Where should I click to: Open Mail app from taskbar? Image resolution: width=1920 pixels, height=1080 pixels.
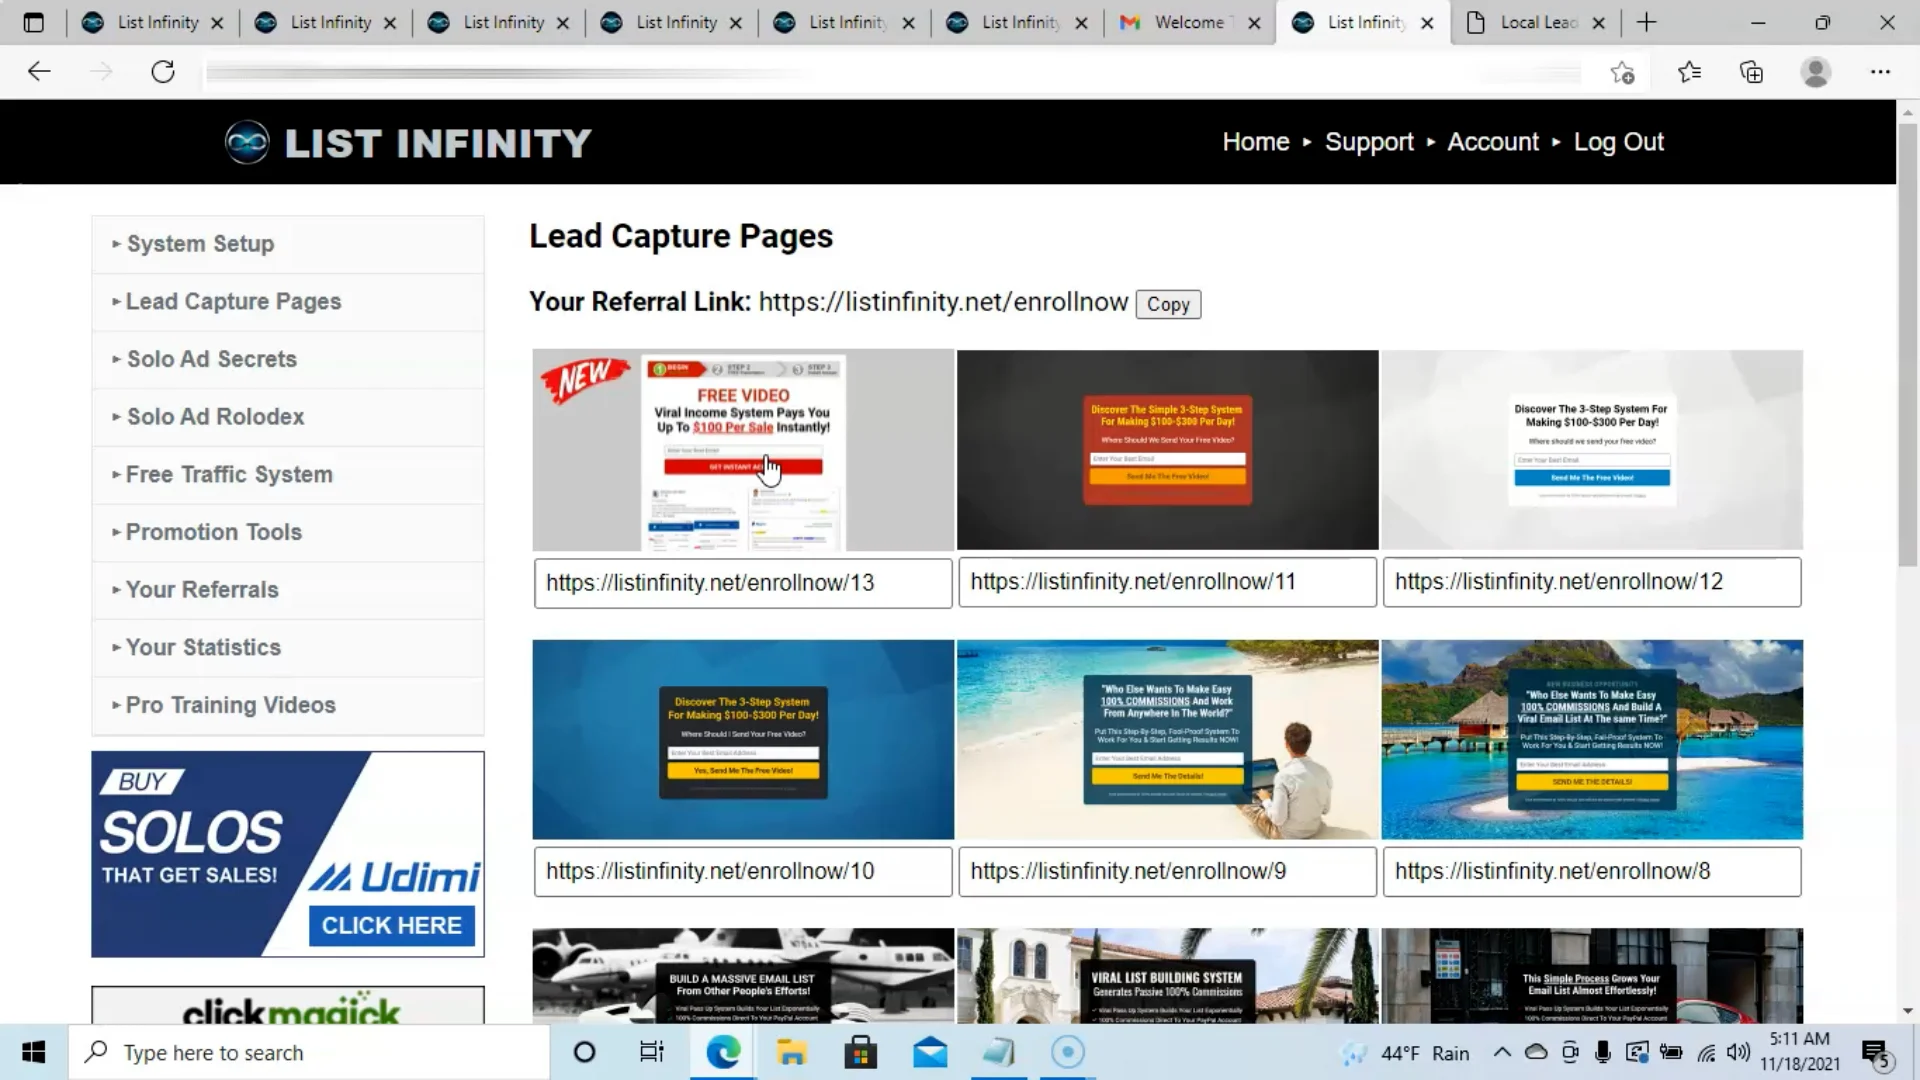coord(930,1052)
